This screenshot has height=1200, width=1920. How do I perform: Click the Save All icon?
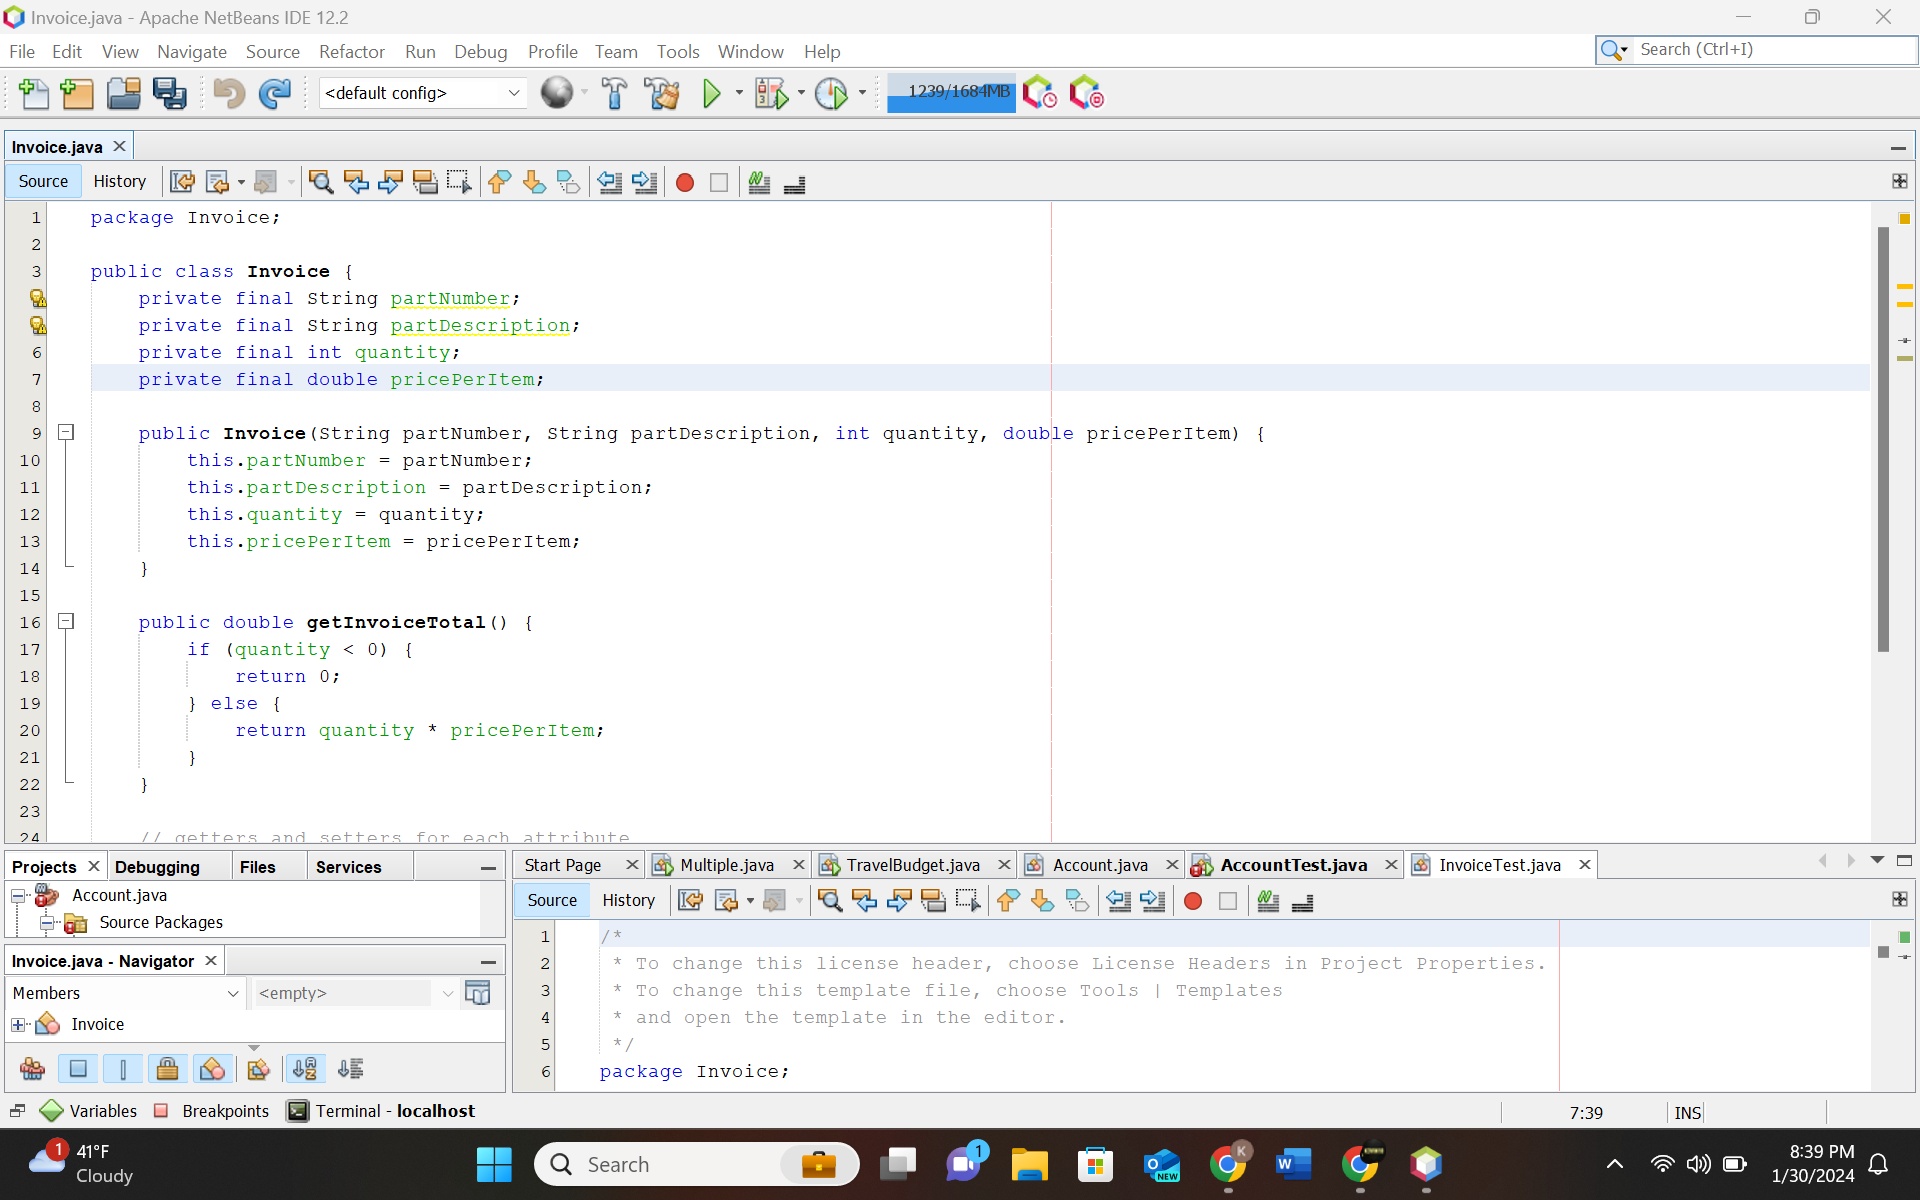coord(170,94)
